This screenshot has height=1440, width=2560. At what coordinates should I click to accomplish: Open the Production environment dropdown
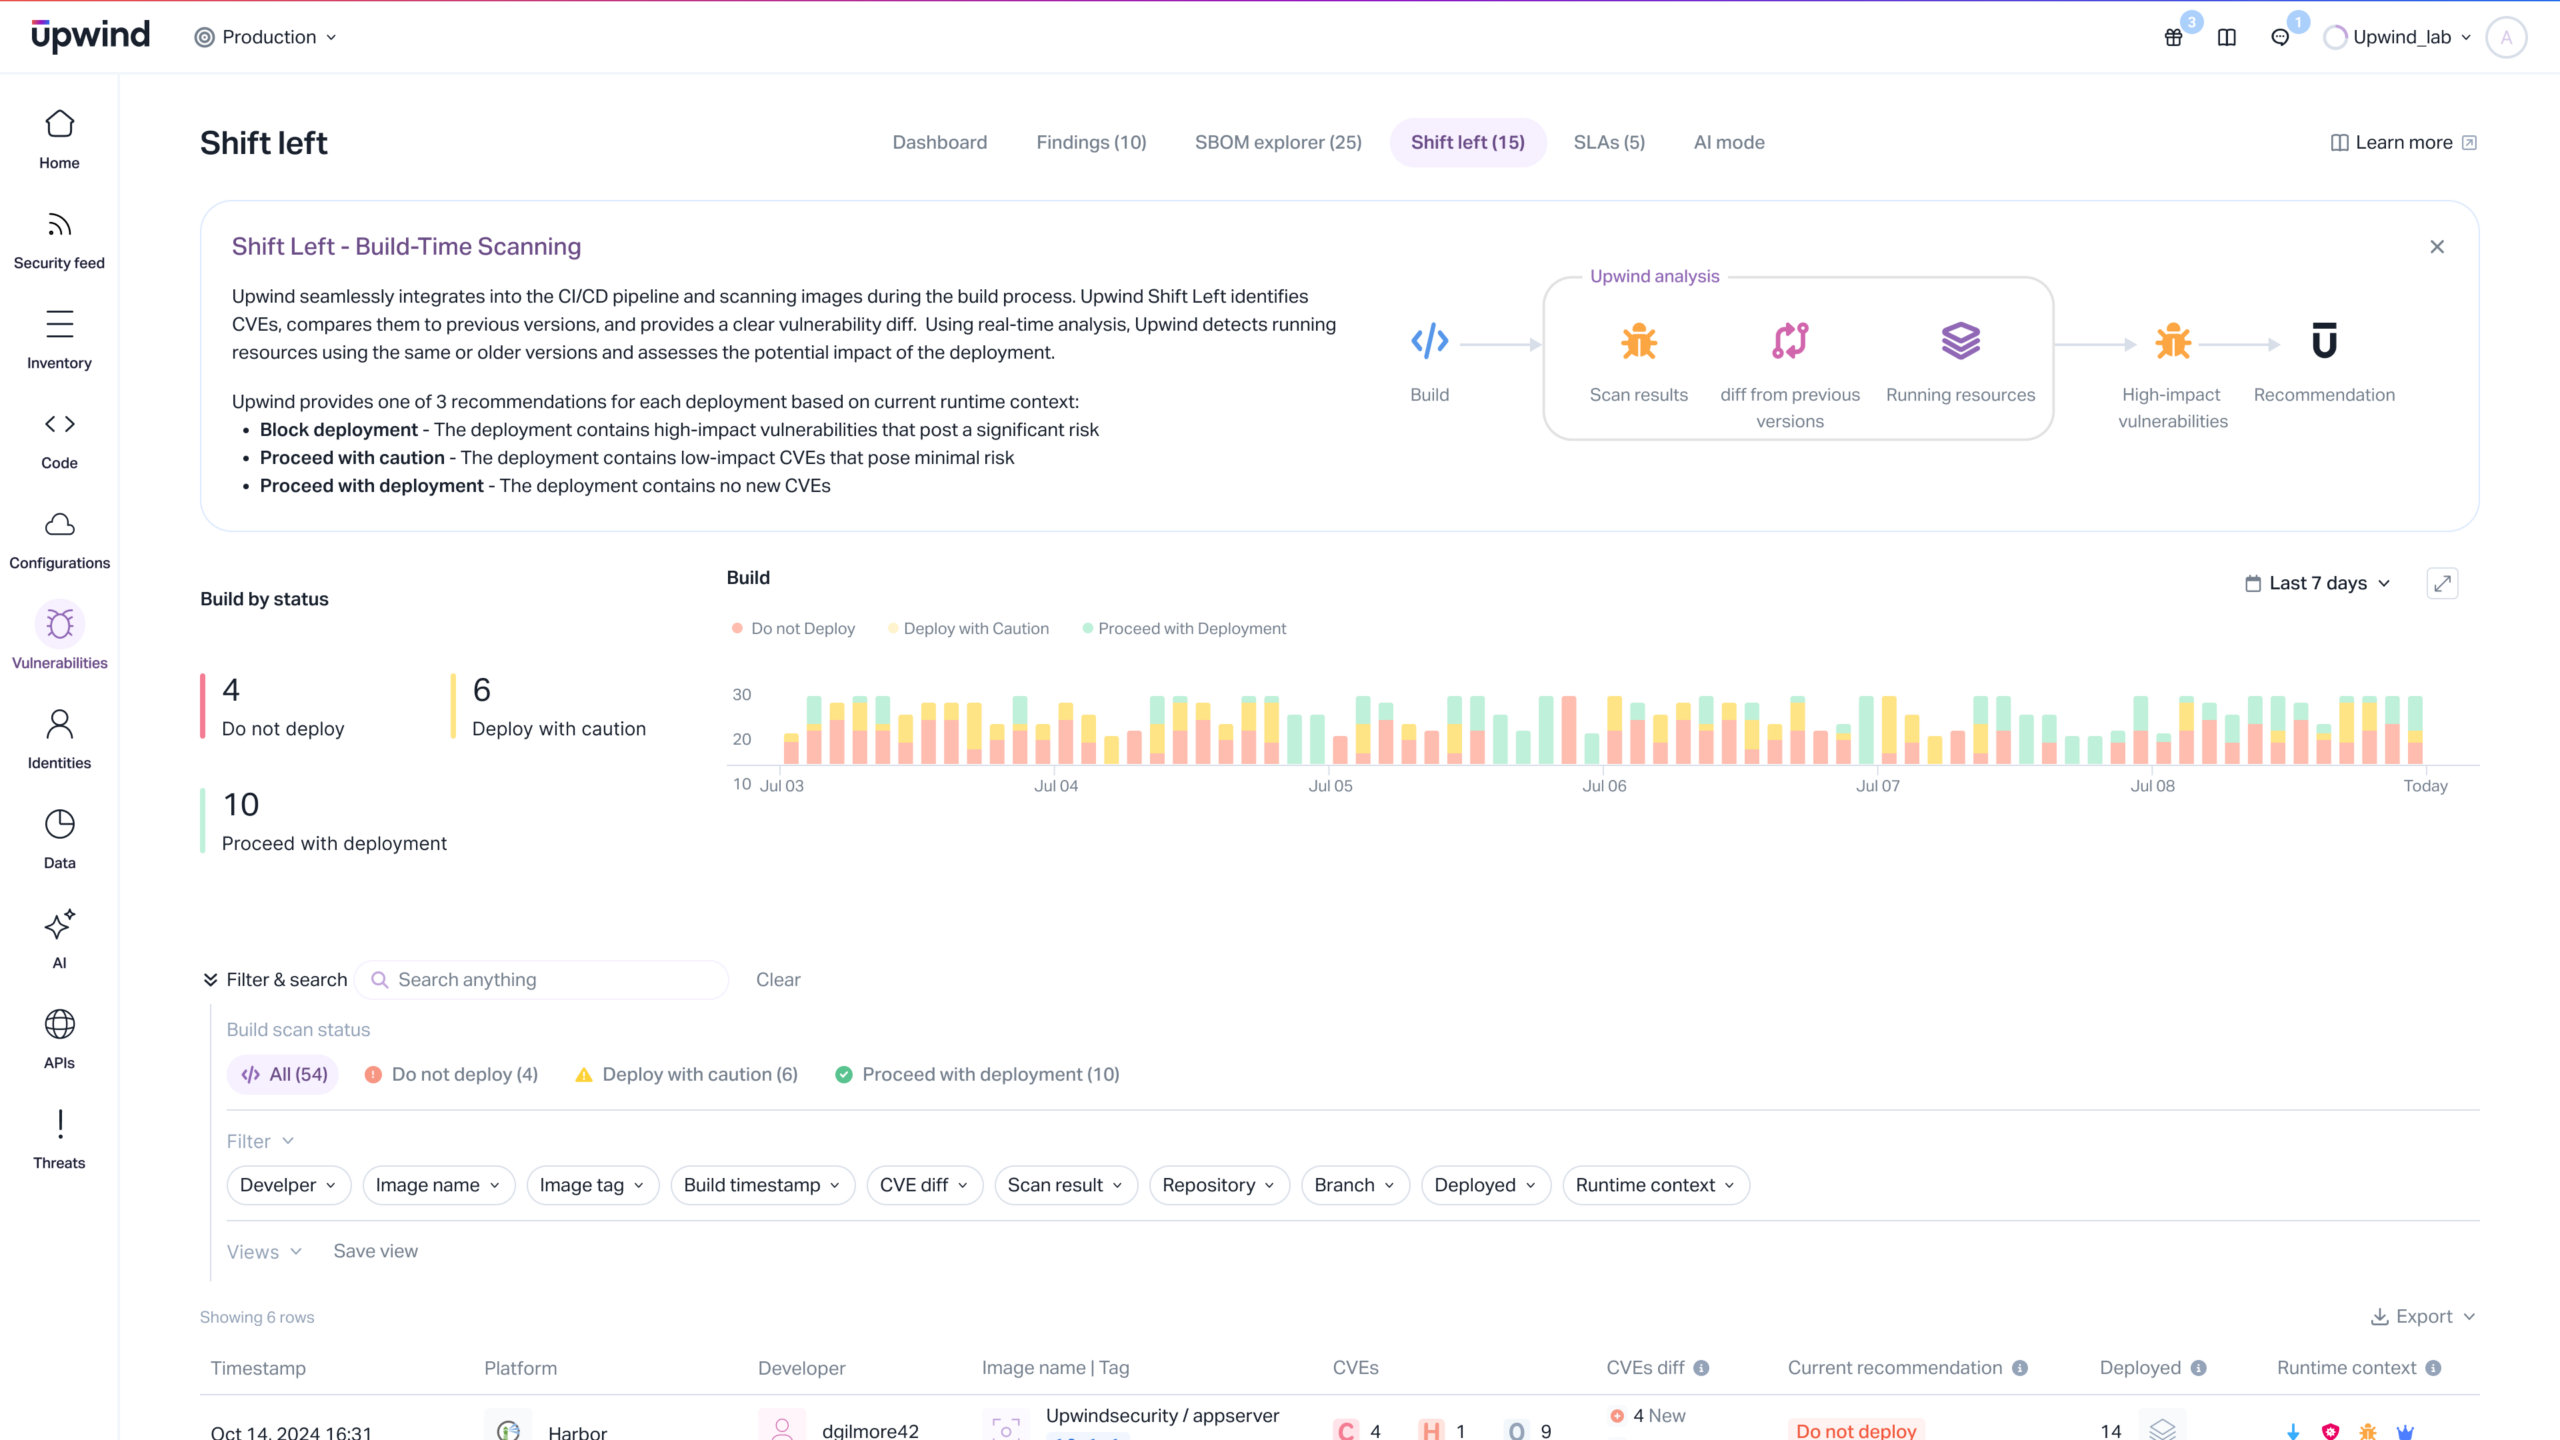(x=266, y=37)
